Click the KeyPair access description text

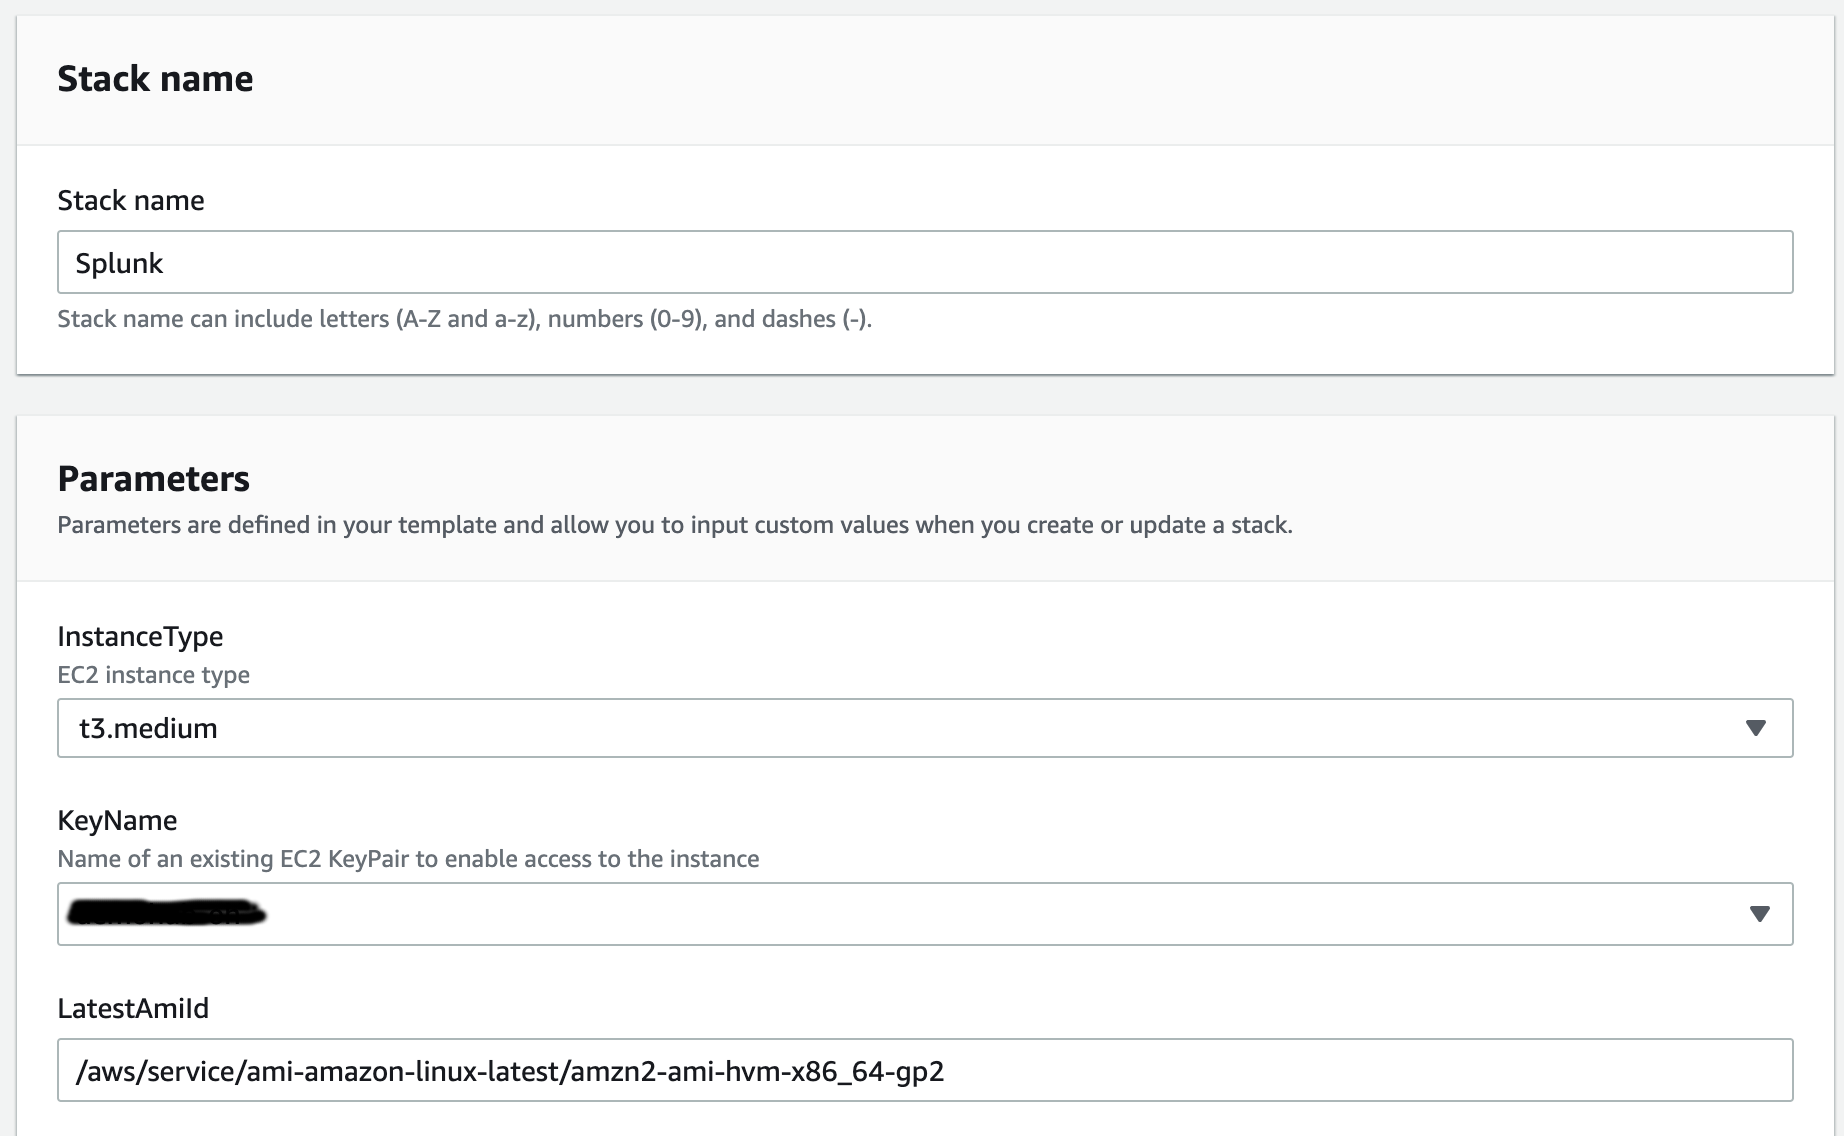[x=408, y=858]
